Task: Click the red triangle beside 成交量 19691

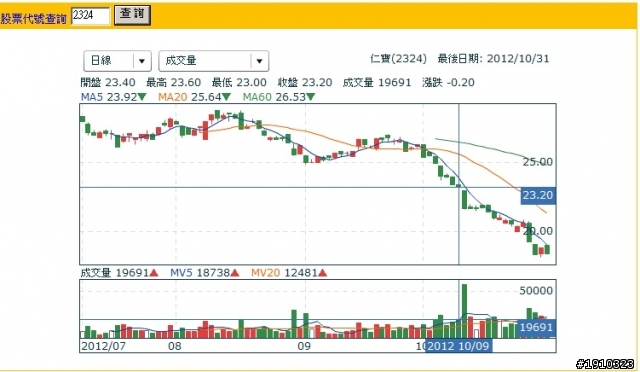Action: (x=154, y=273)
